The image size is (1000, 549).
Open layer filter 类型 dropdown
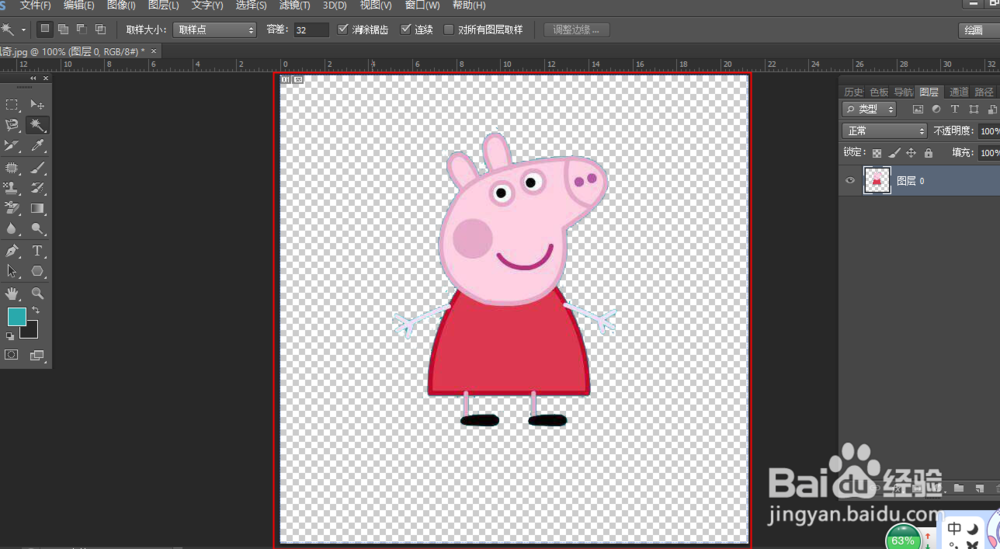point(869,109)
